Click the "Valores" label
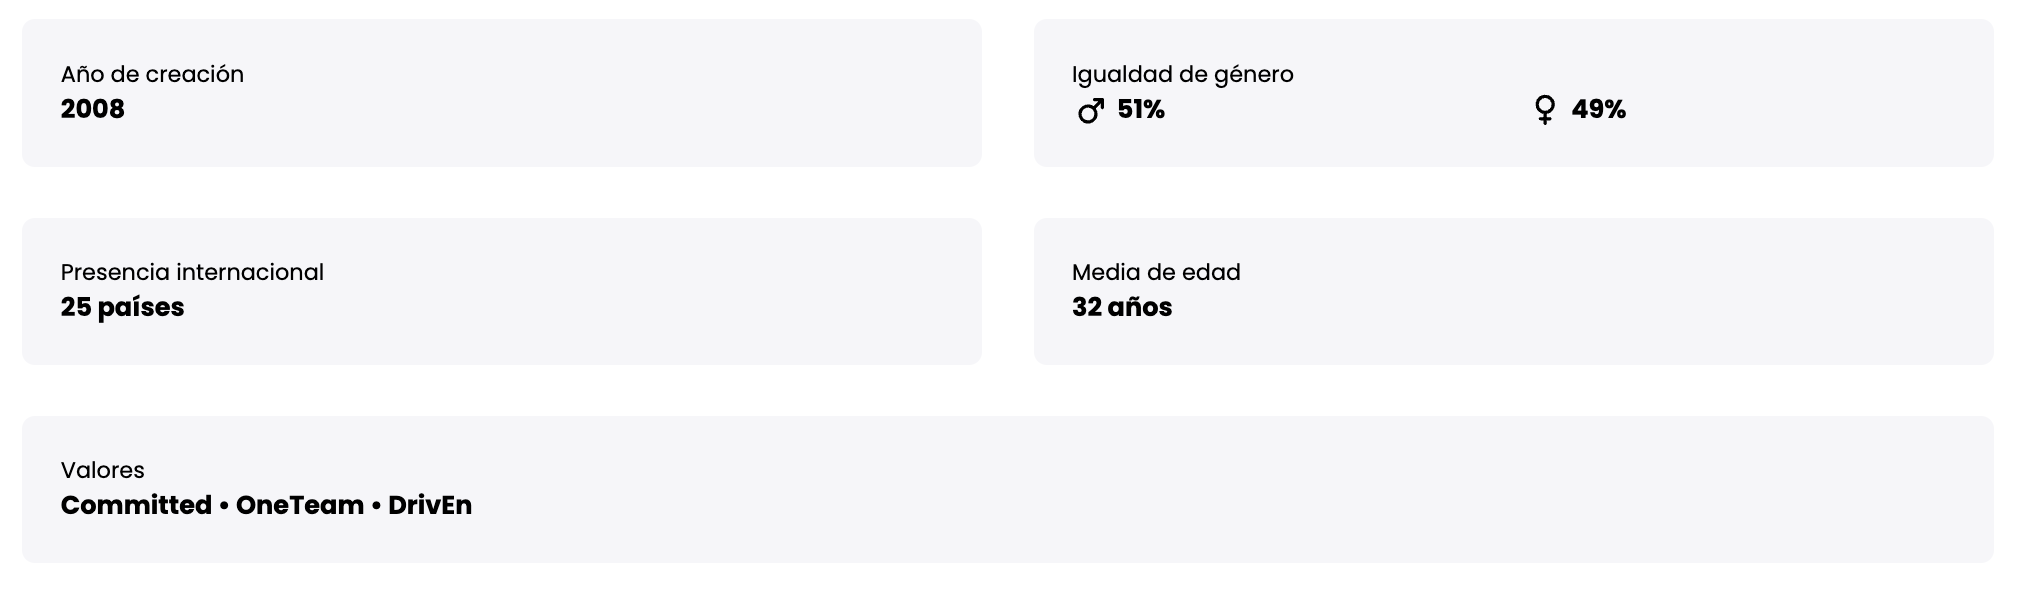Image resolution: width=2020 pixels, height=590 pixels. [102, 470]
